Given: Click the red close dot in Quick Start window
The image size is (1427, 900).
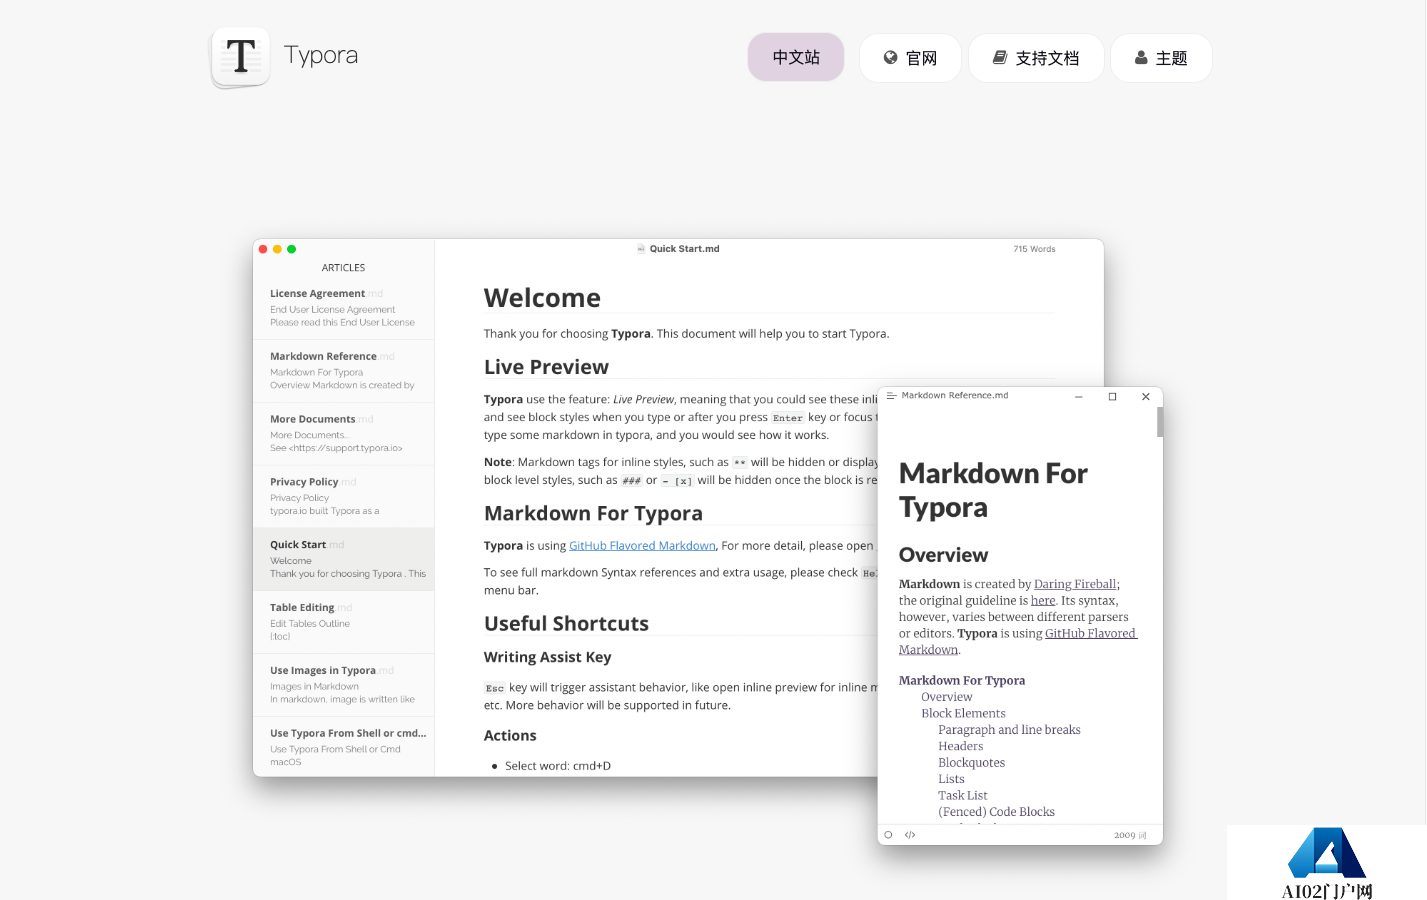Looking at the screenshot, I should point(263,249).
